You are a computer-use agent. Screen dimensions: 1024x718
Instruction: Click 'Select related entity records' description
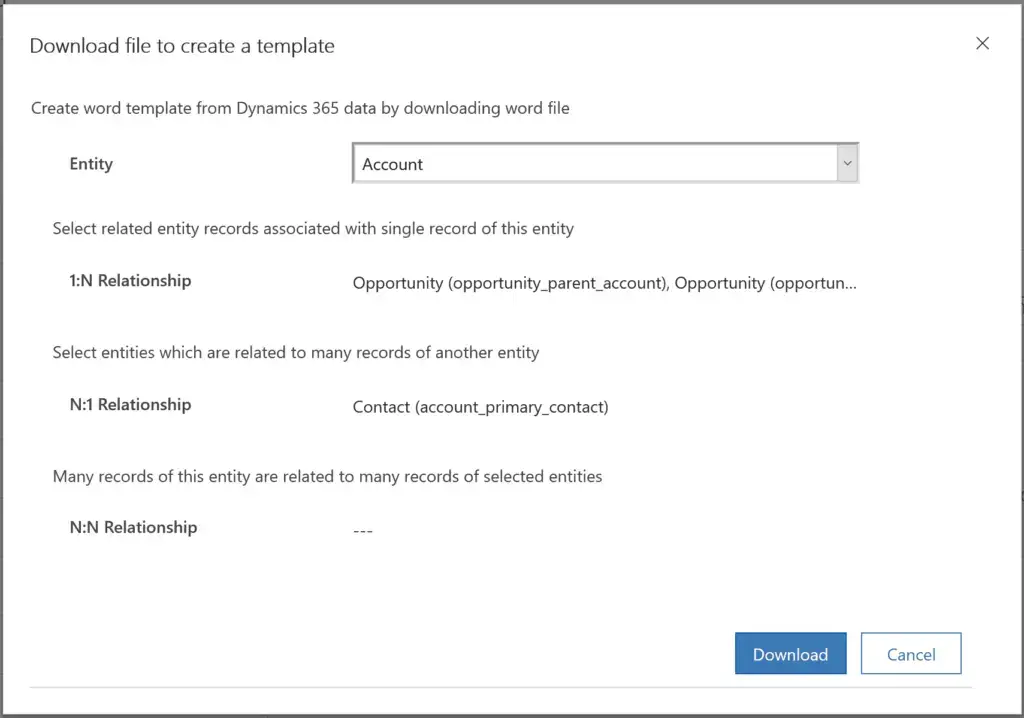(313, 229)
